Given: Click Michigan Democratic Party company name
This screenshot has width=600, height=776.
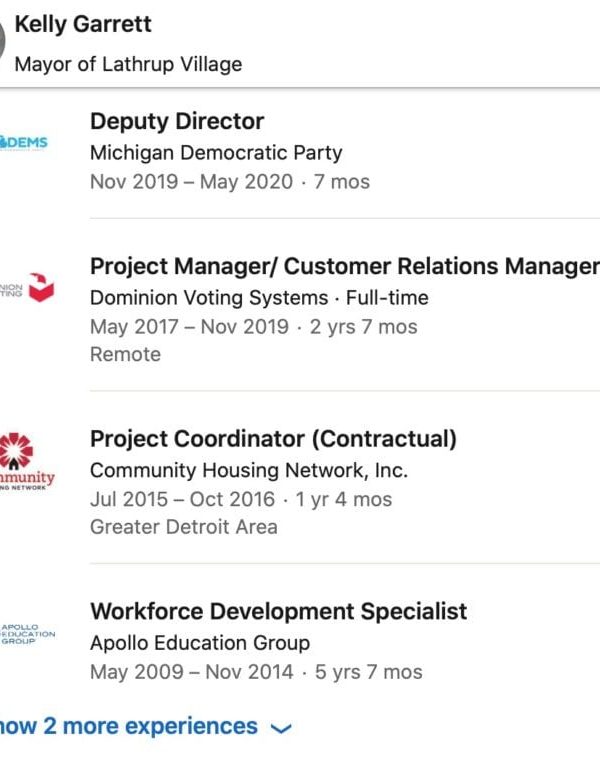Looking at the screenshot, I should pyautogui.click(x=216, y=153).
